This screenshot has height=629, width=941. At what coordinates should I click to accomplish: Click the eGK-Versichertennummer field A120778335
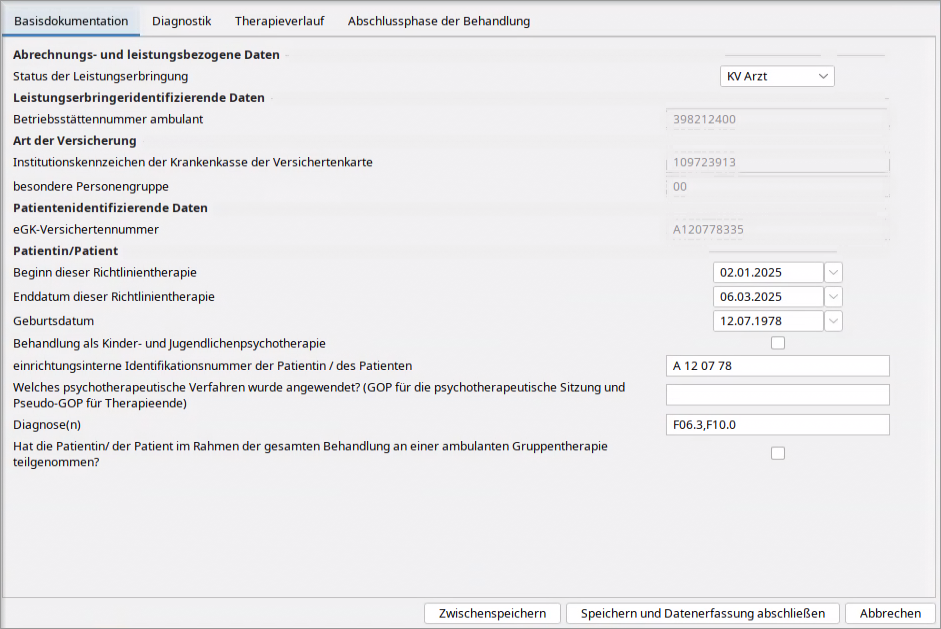click(x=778, y=229)
